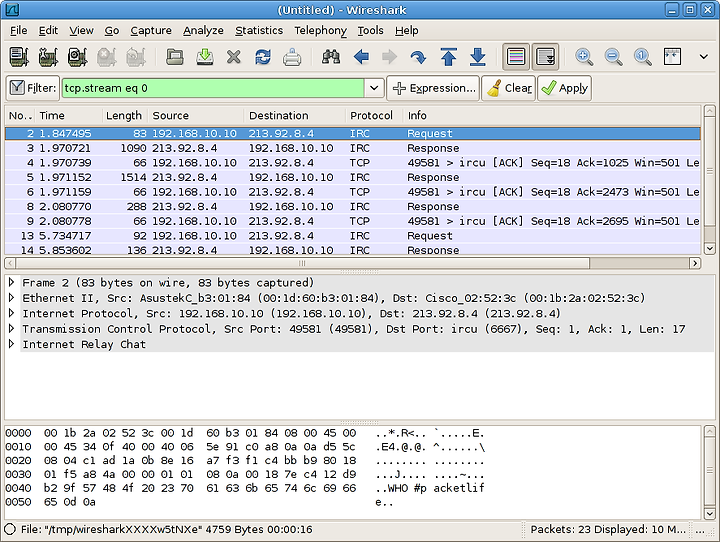Click the hex row 0040 bytes
This screenshot has width=720, height=542.
click(x=200, y=488)
